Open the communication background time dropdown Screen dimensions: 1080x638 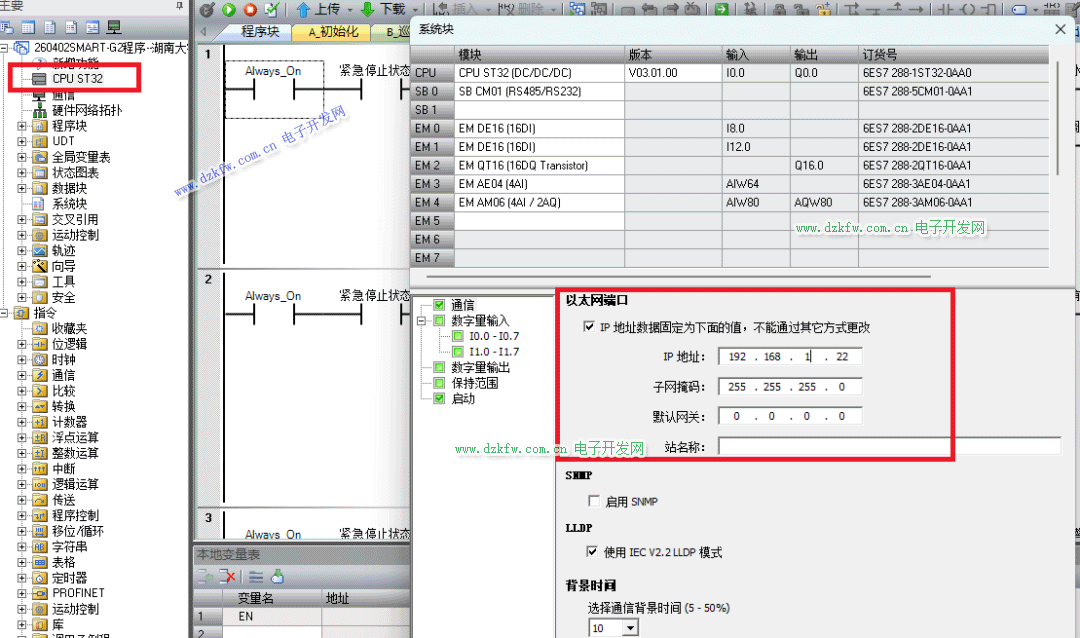[x=630, y=628]
